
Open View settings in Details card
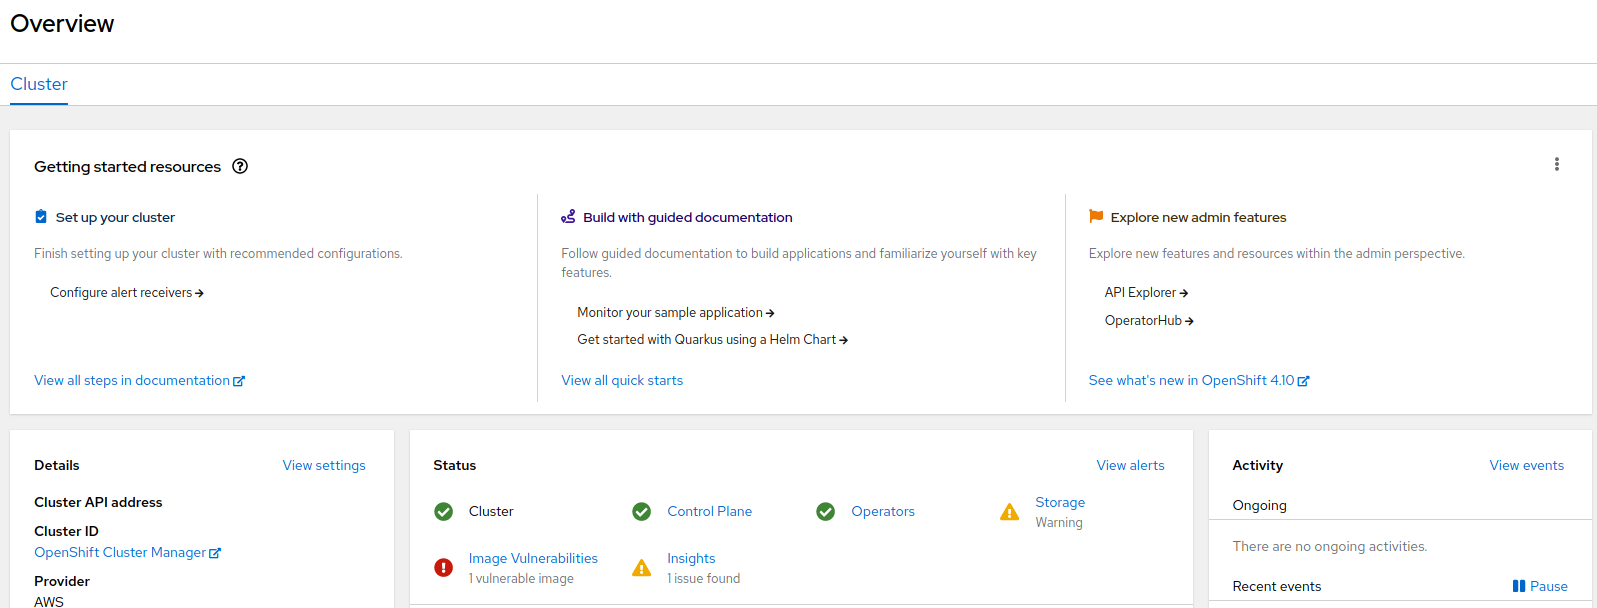coord(324,466)
